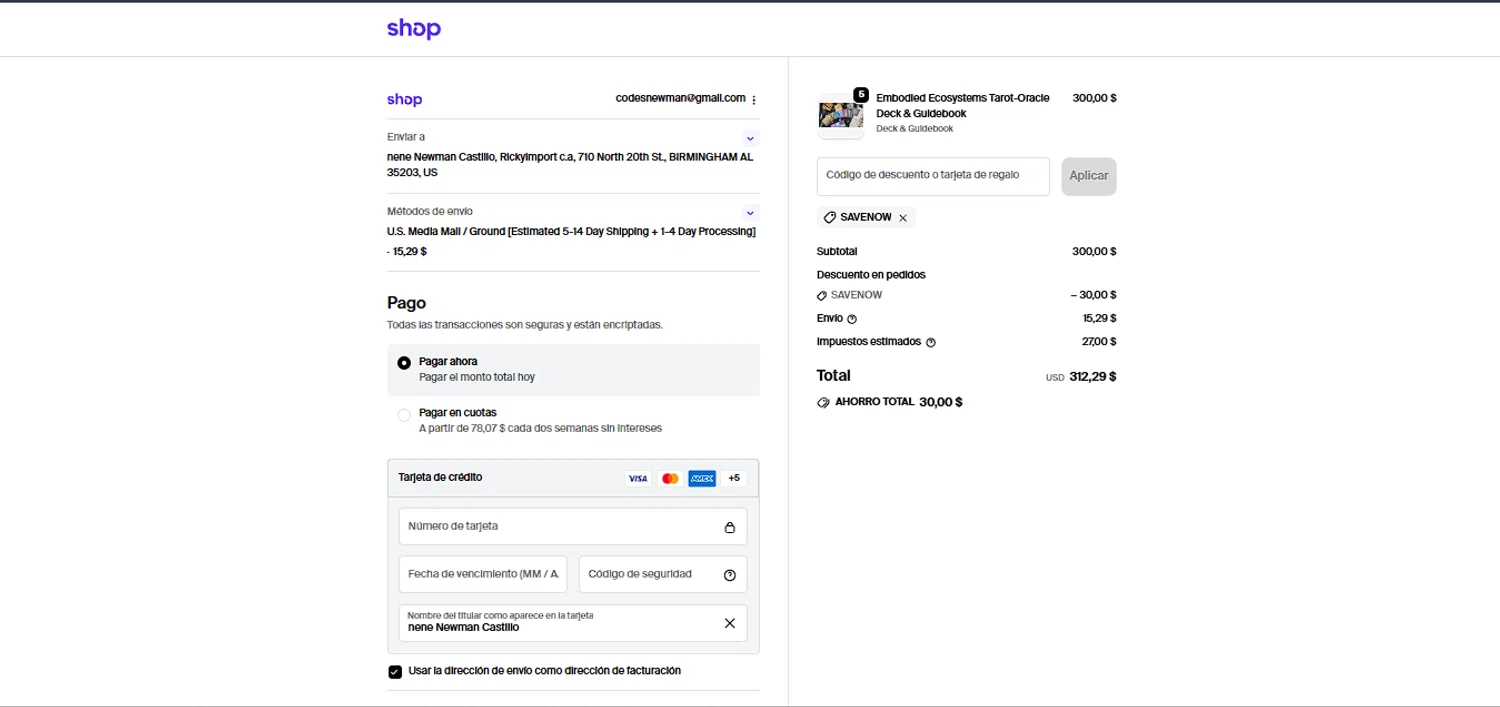Click the security code help icon
1500x707 pixels.
[x=729, y=575]
